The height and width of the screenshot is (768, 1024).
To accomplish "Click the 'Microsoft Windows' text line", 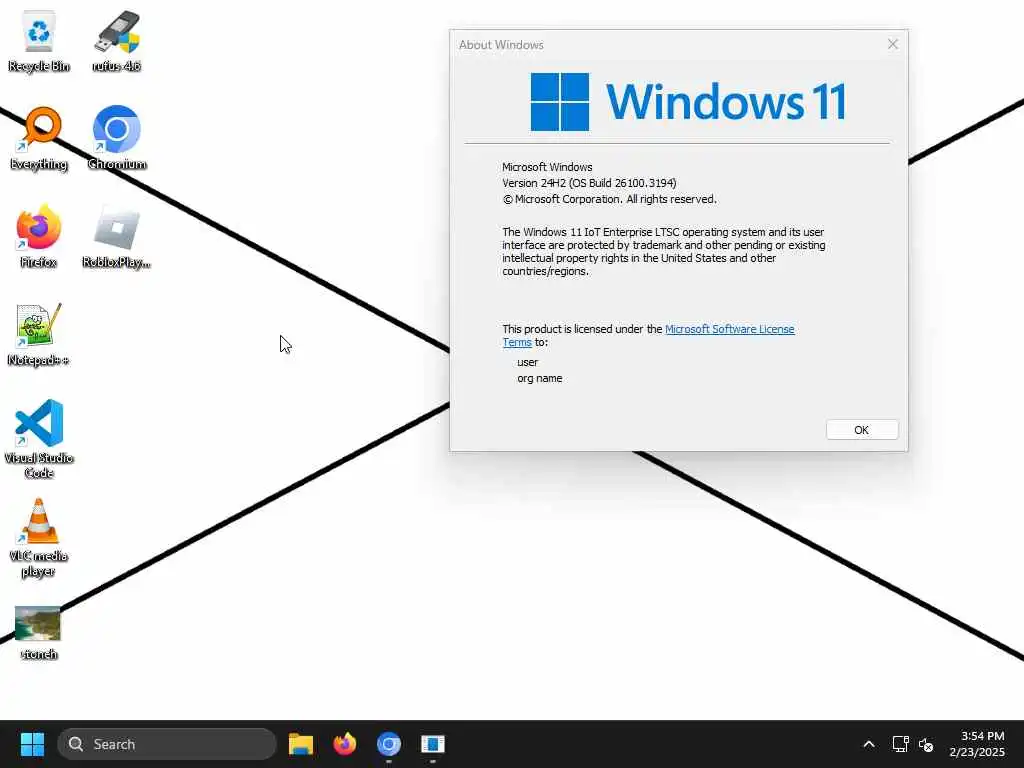I will click(547, 167).
